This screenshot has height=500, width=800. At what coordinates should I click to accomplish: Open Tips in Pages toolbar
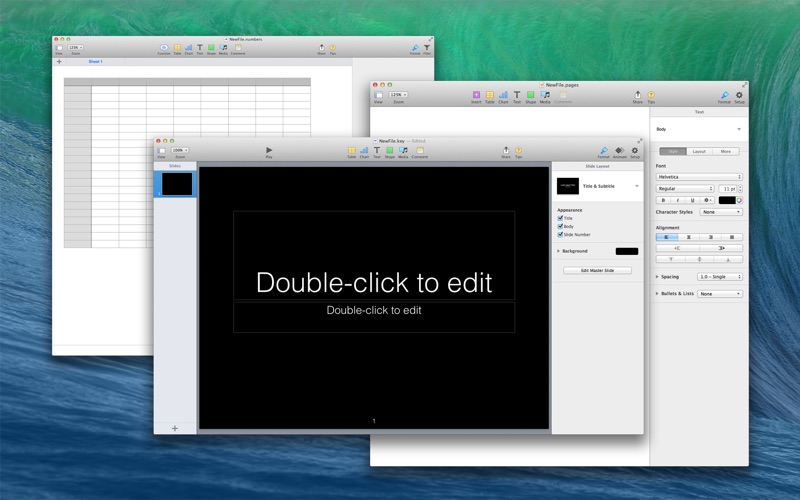coord(651,95)
